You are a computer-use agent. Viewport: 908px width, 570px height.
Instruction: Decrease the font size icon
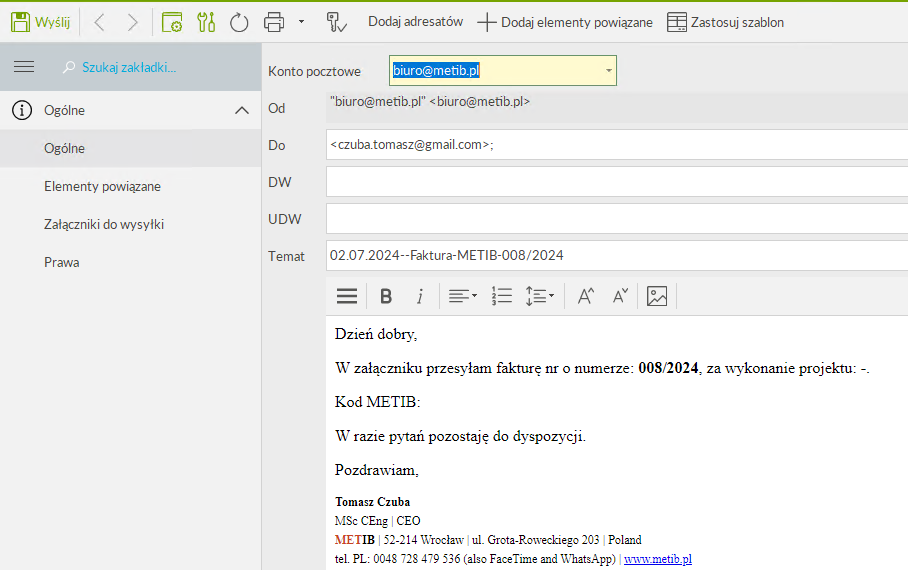(x=620, y=296)
